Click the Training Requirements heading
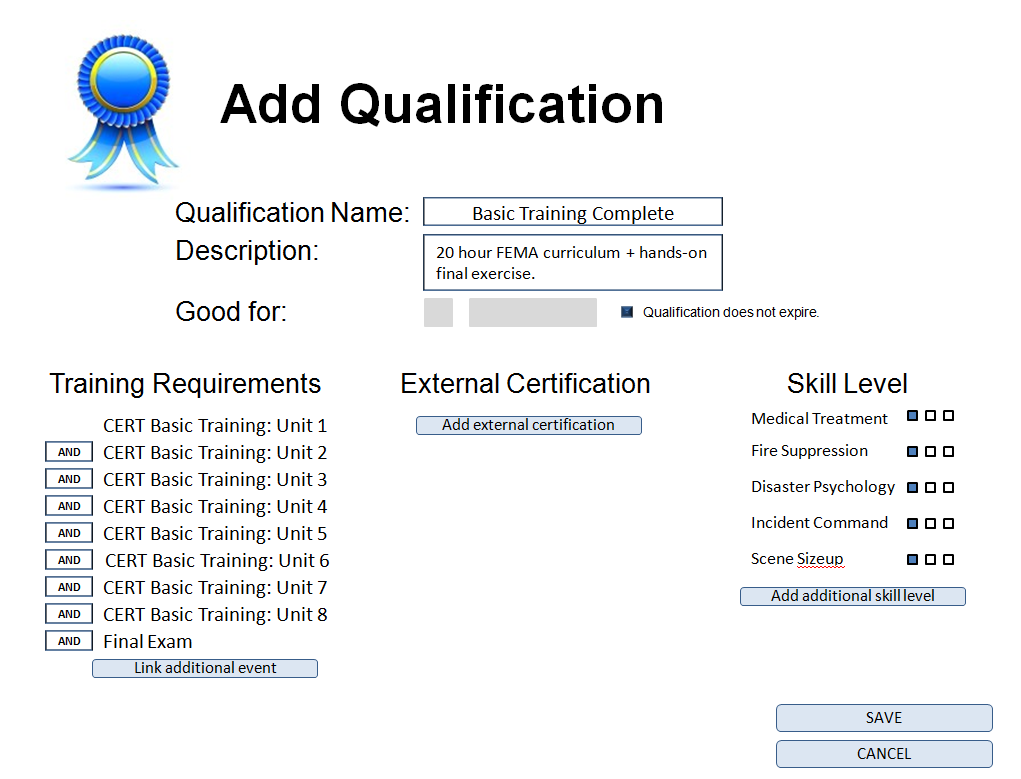This screenshot has height=779, width=1021. coord(185,384)
